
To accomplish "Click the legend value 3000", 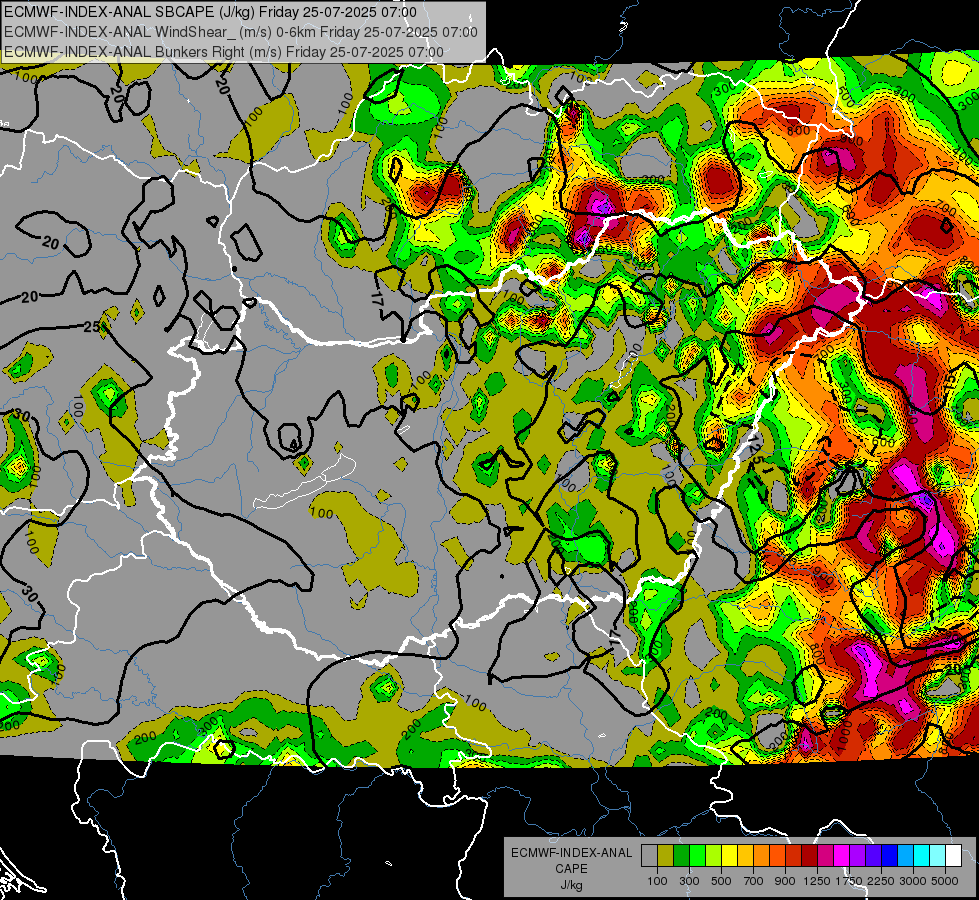I will point(913,881).
